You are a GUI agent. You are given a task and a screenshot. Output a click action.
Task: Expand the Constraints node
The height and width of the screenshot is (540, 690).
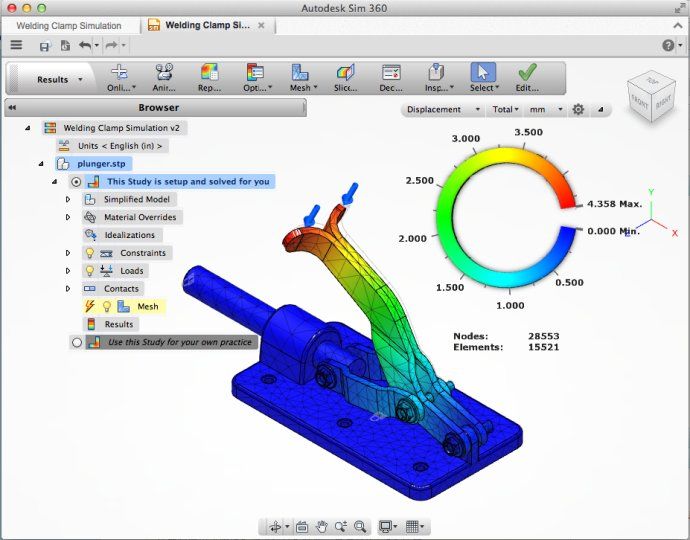click(x=68, y=253)
